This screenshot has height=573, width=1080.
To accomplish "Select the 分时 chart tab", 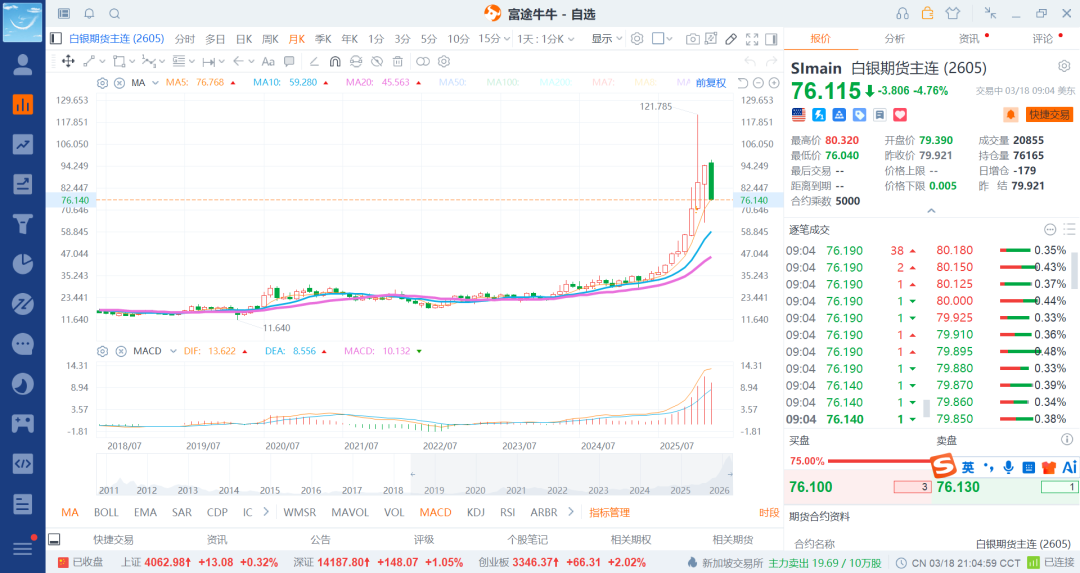I will pos(185,39).
